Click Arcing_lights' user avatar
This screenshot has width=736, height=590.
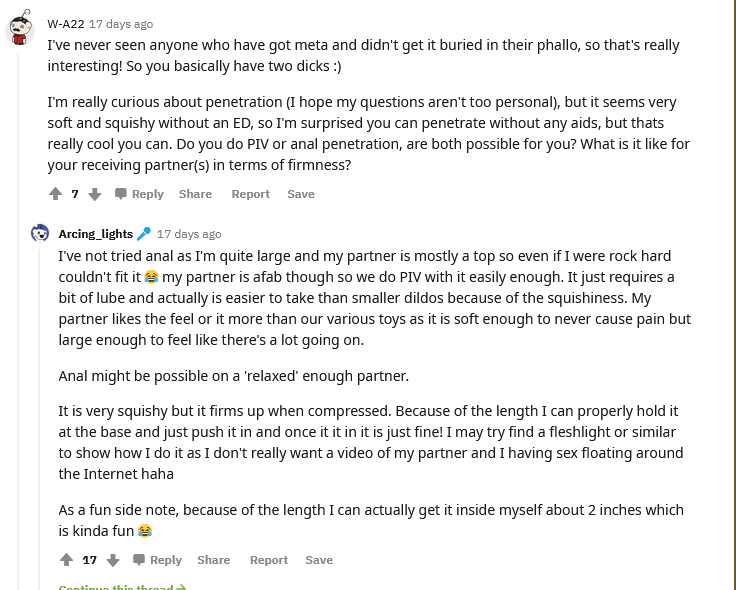[x=40, y=233]
